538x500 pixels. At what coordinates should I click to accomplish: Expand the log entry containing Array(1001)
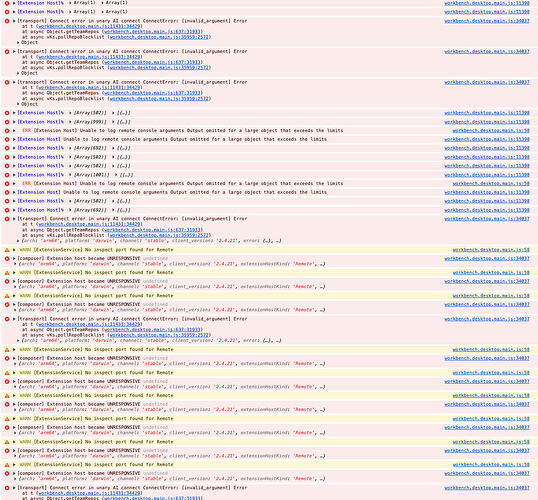[x=14, y=175]
